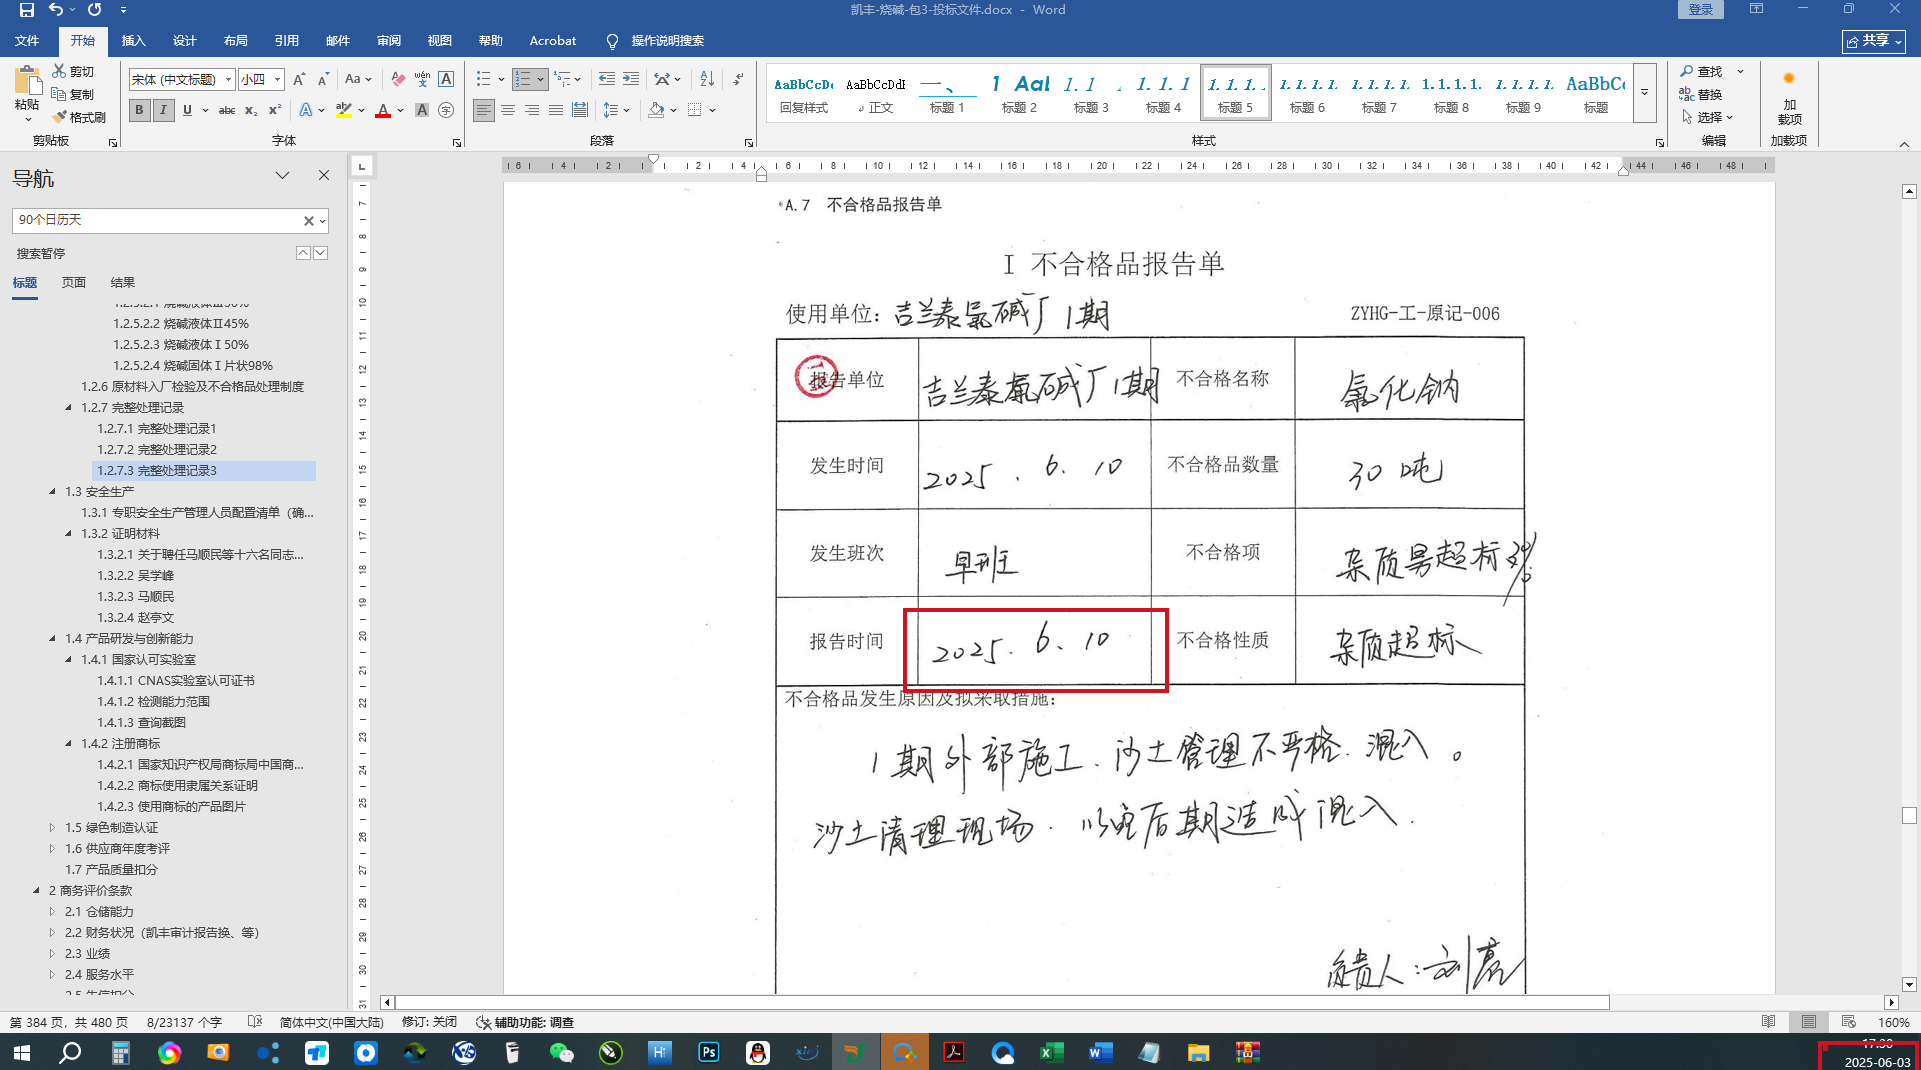Apply the yellow text highlight color
Viewport: 1921px width, 1070px height.
(x=343, y=110)
